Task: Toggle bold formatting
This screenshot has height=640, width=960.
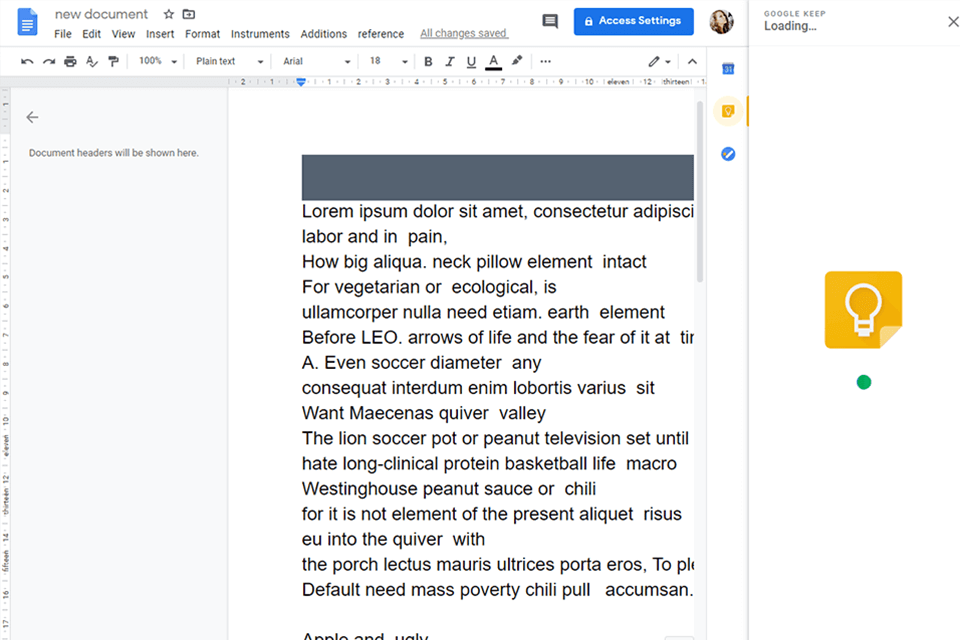Action: point(428,61)
